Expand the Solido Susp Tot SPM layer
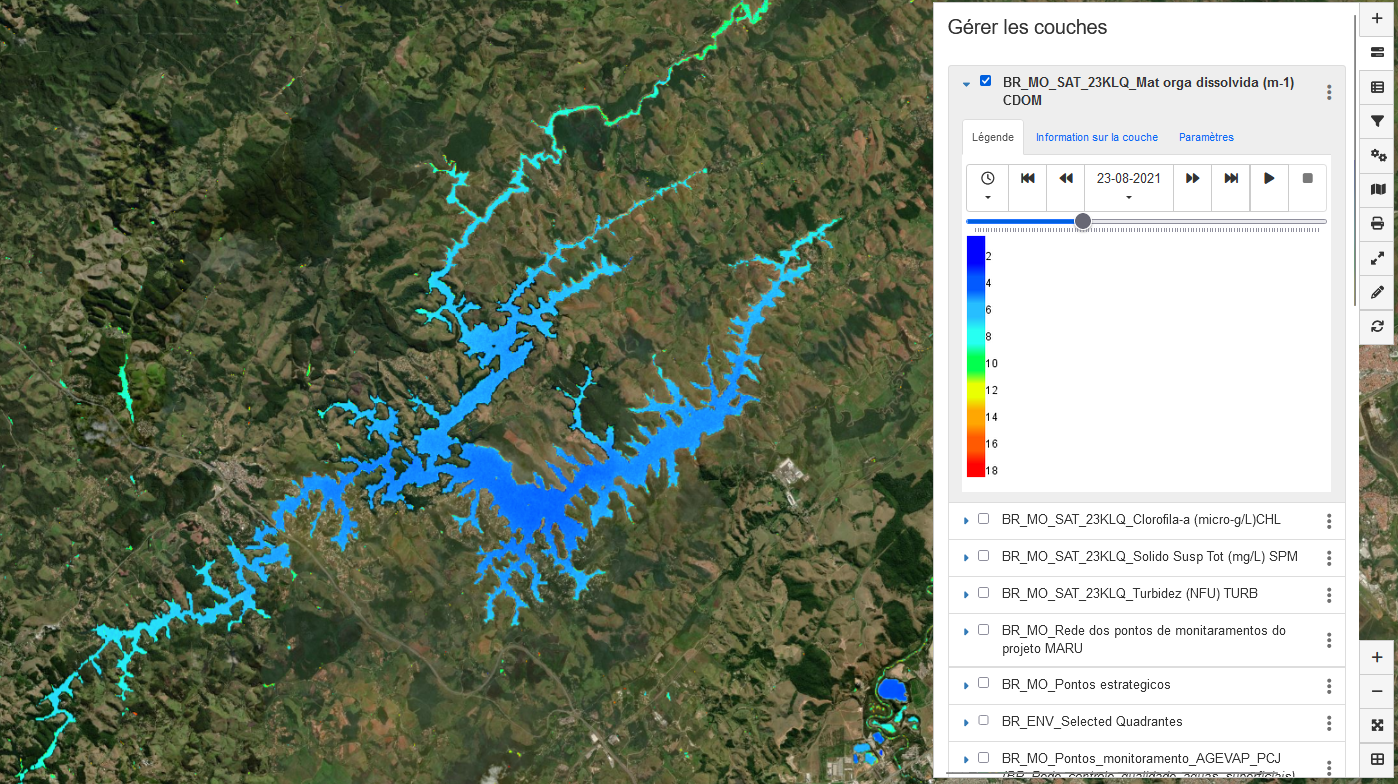Screen dimensions: 1398x784 [x=966, y=557]
